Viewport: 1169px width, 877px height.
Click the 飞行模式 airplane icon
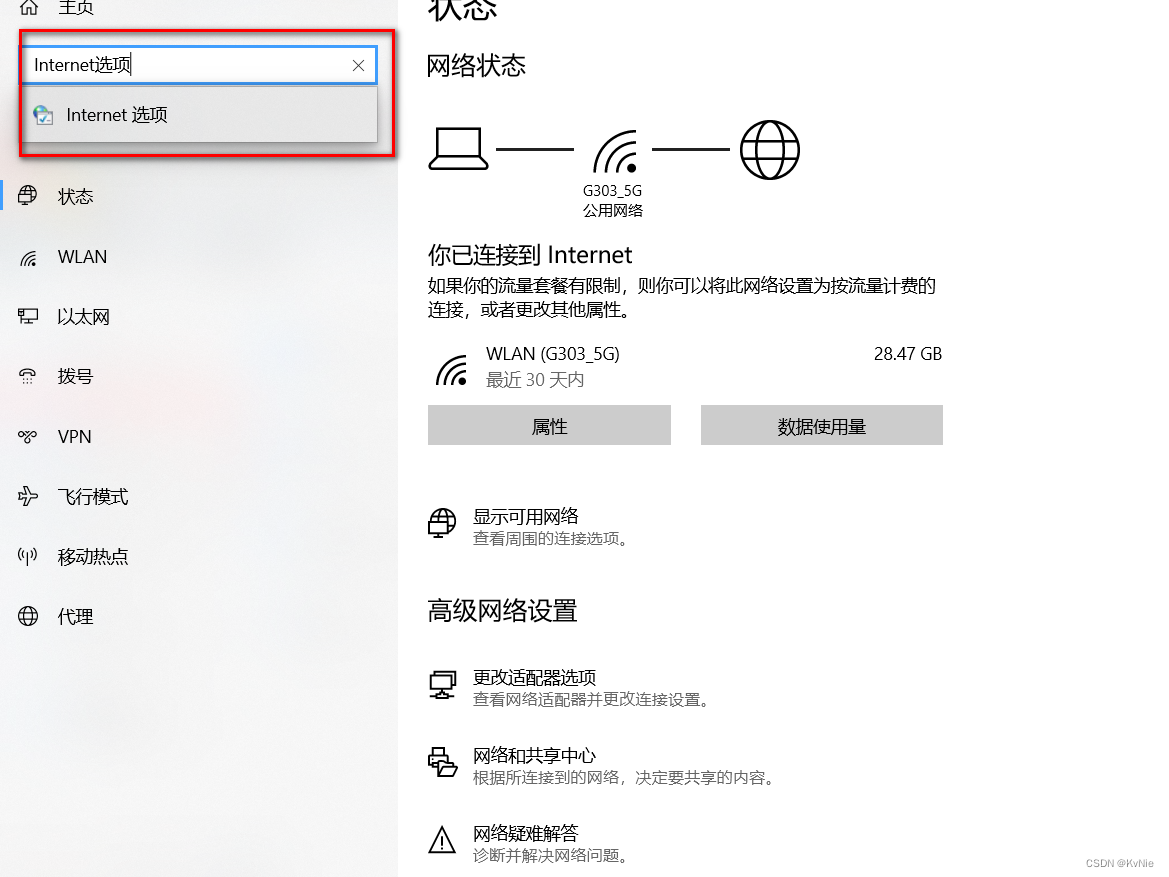click(28, 496)
